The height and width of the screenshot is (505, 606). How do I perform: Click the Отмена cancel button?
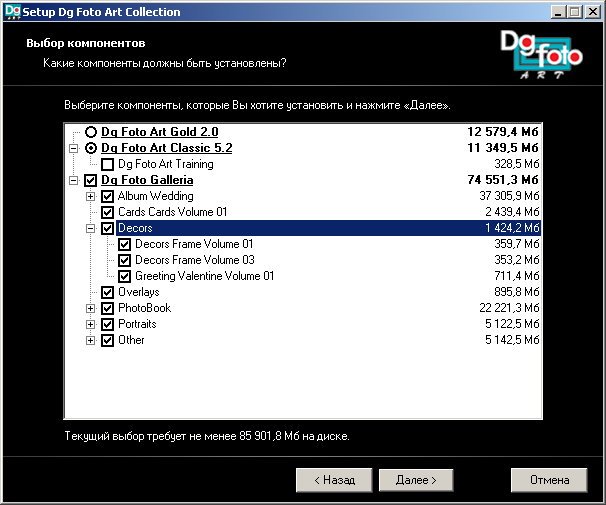pyautogui.click(x=549, y=480)
